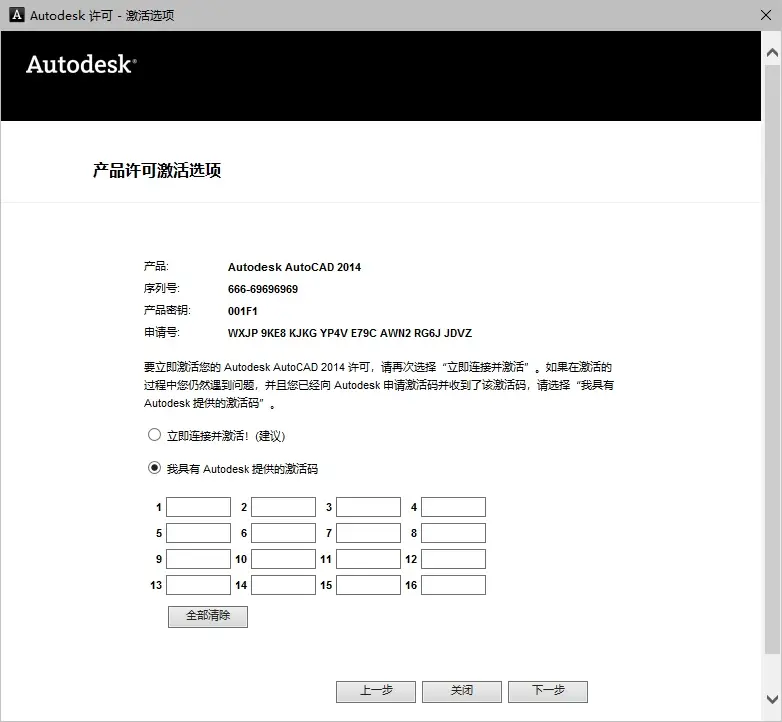Click the 申请号 label
This screenshot has width=782, height=722.
pos(162,332)
